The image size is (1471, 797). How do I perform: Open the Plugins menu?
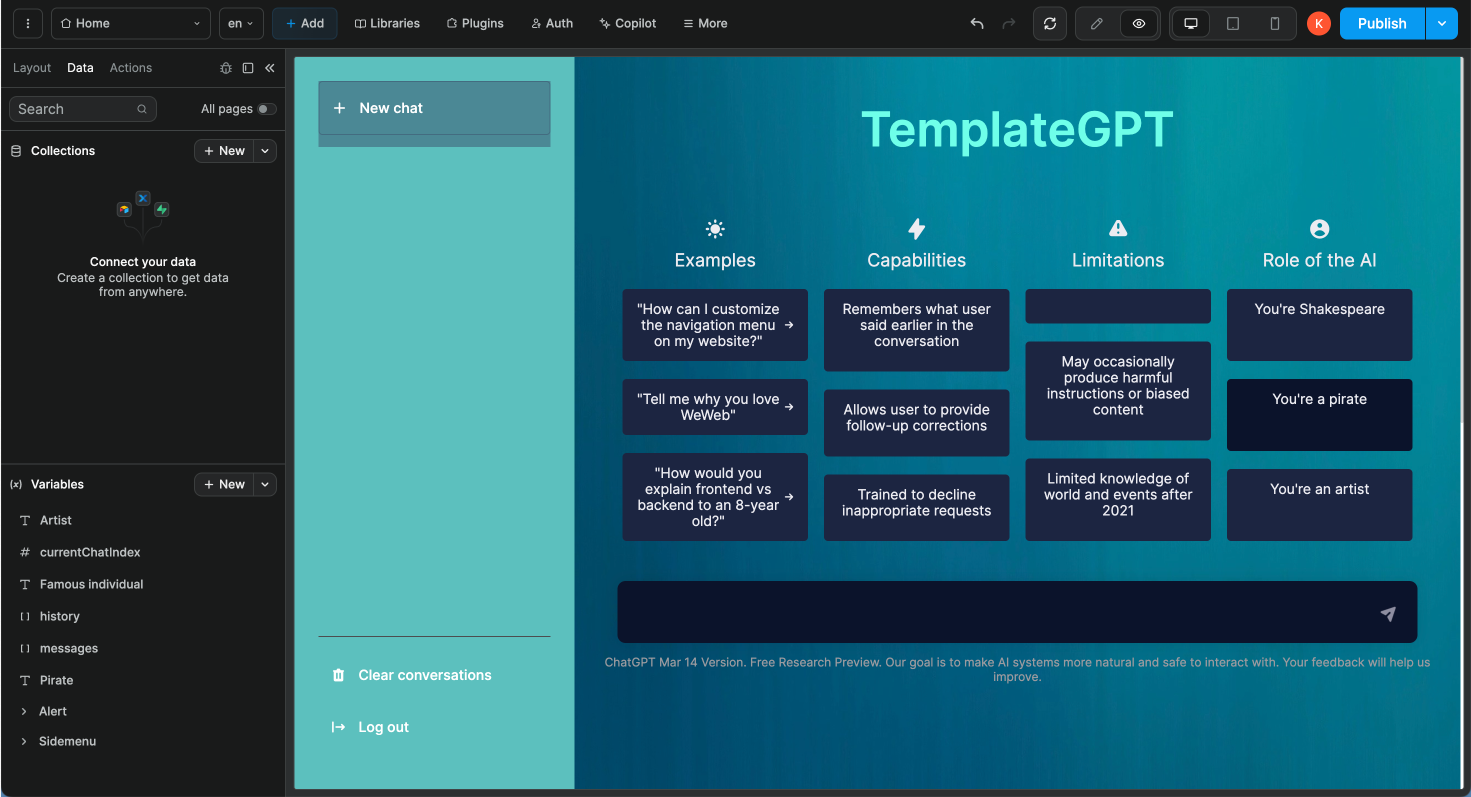[x=474, y=24]
